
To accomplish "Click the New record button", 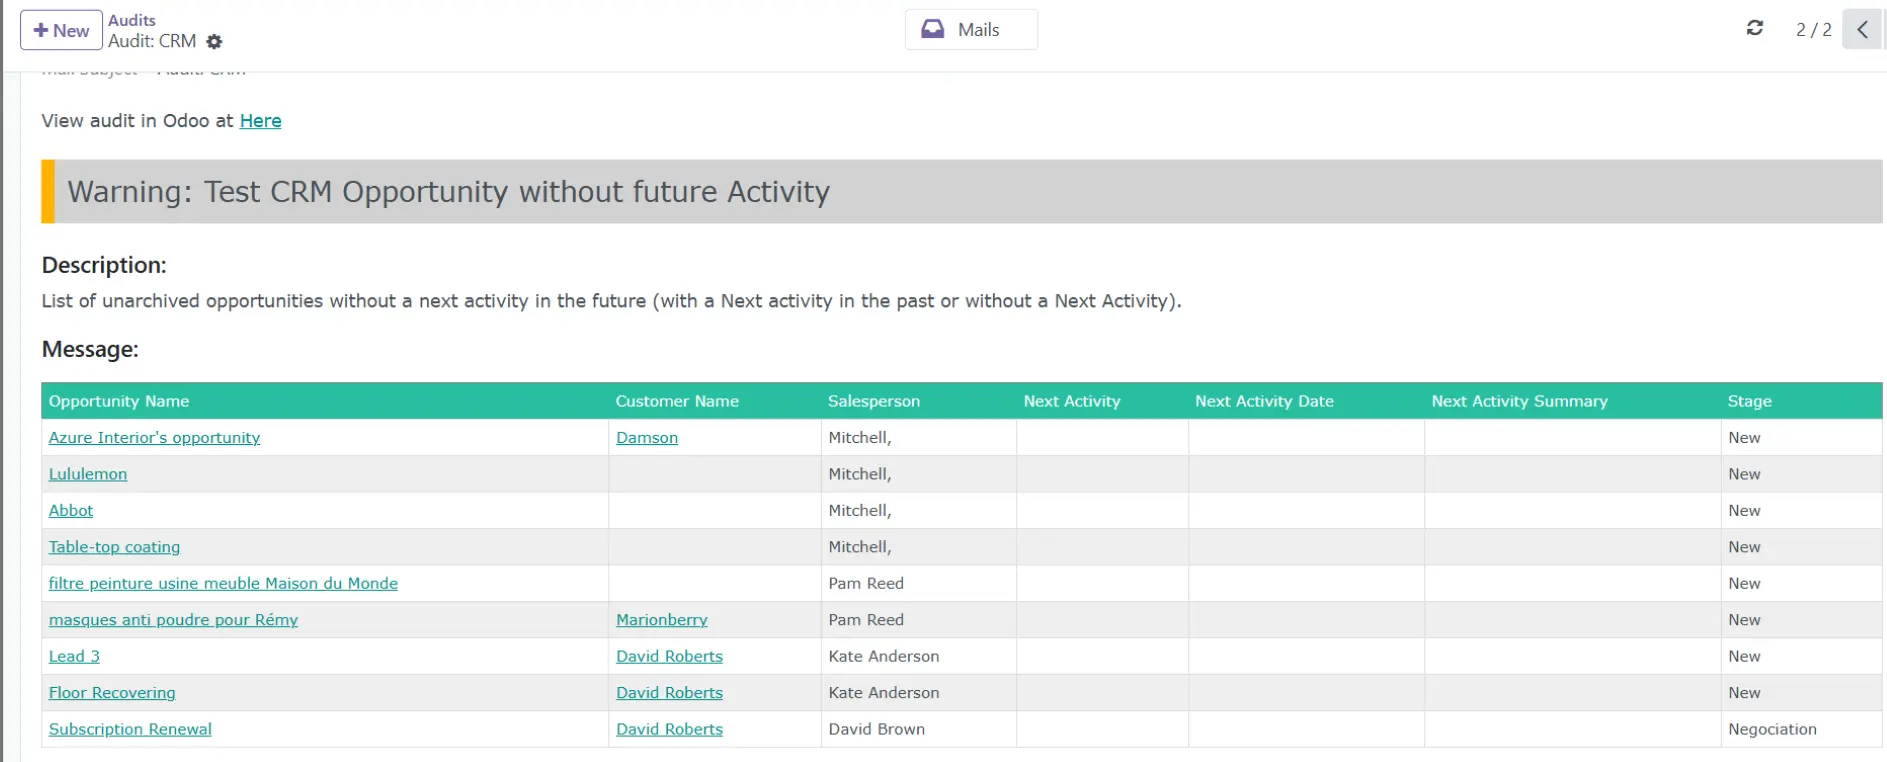I will tap(61, 30).
